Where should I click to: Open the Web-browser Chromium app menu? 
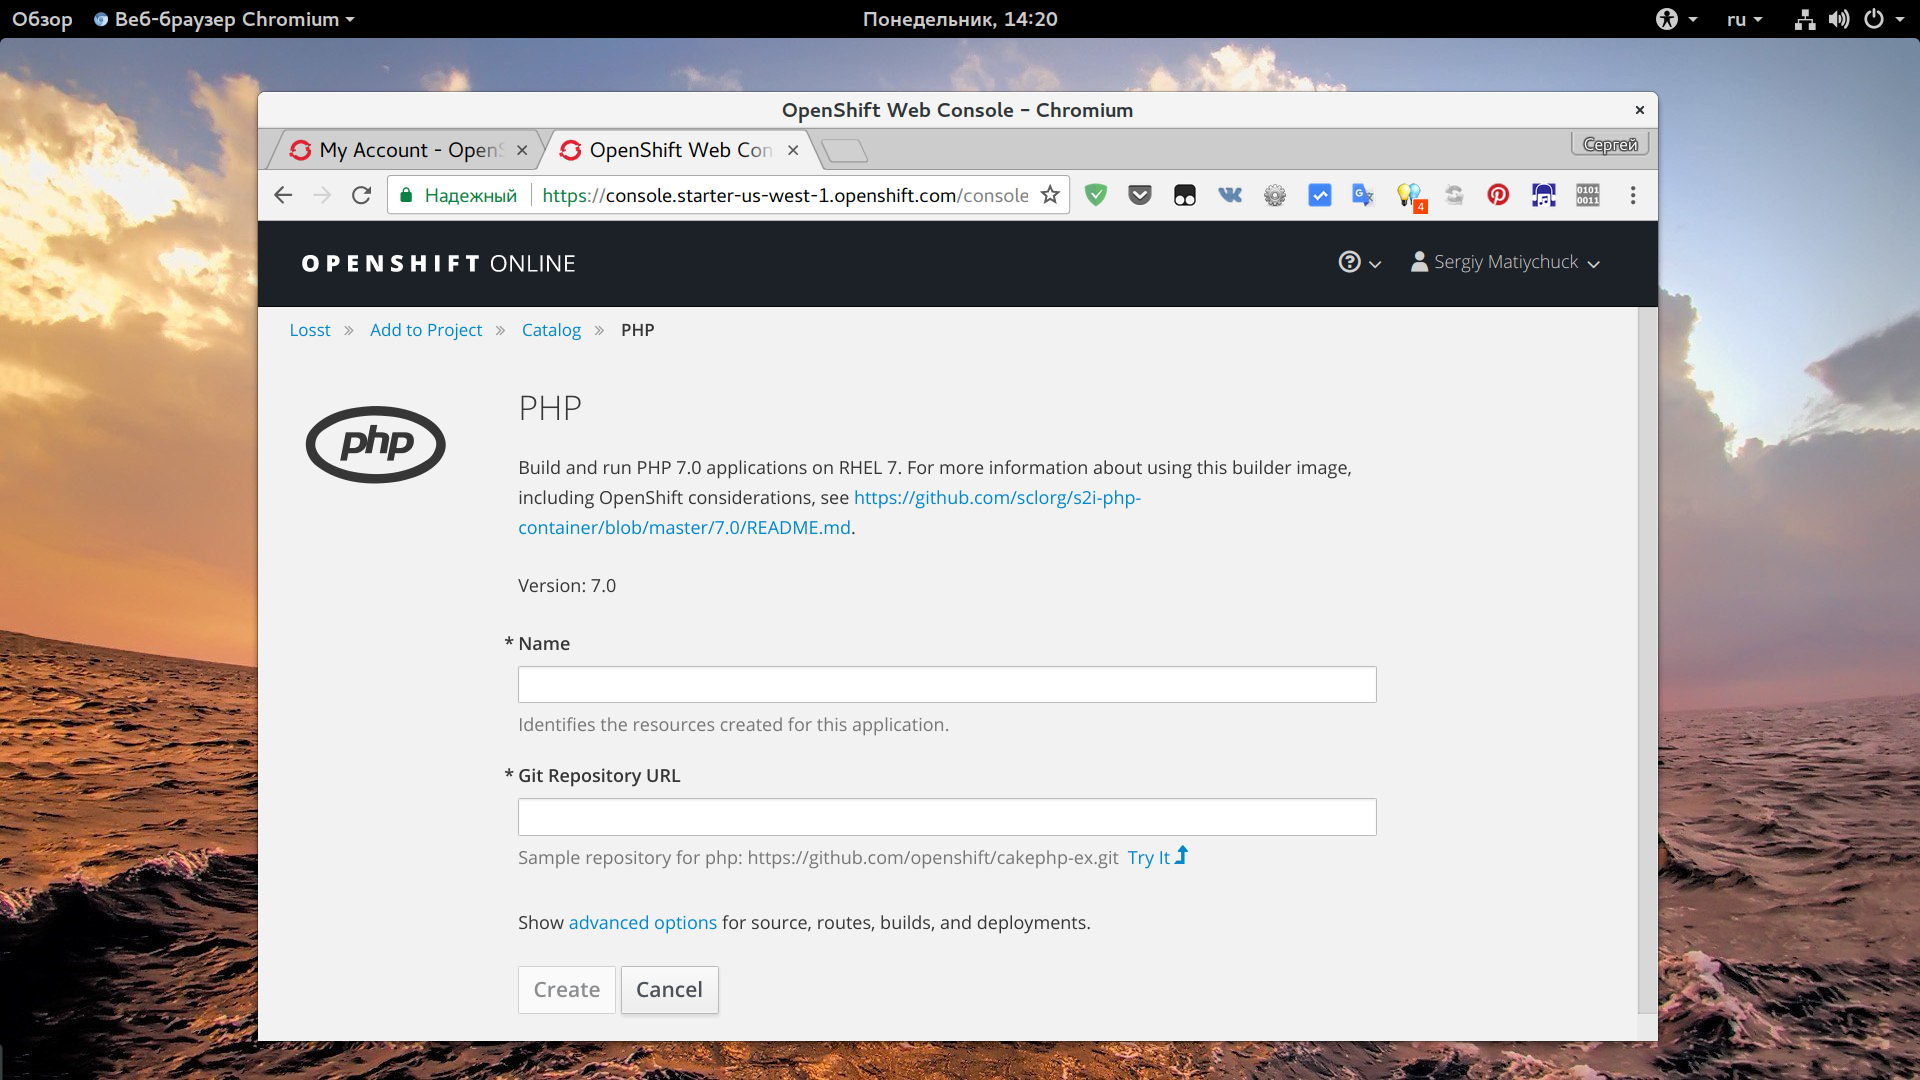coord(225,19)
